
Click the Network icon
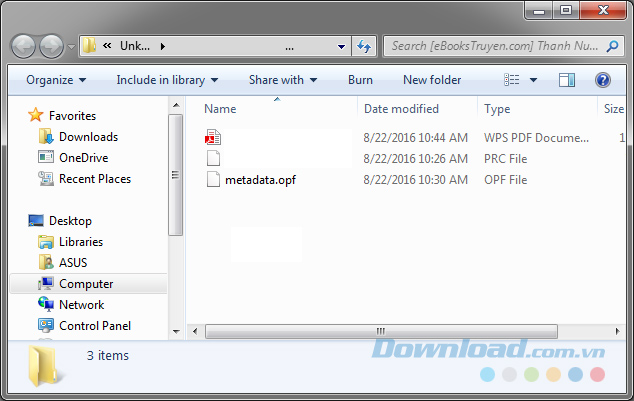click(46, 304)
